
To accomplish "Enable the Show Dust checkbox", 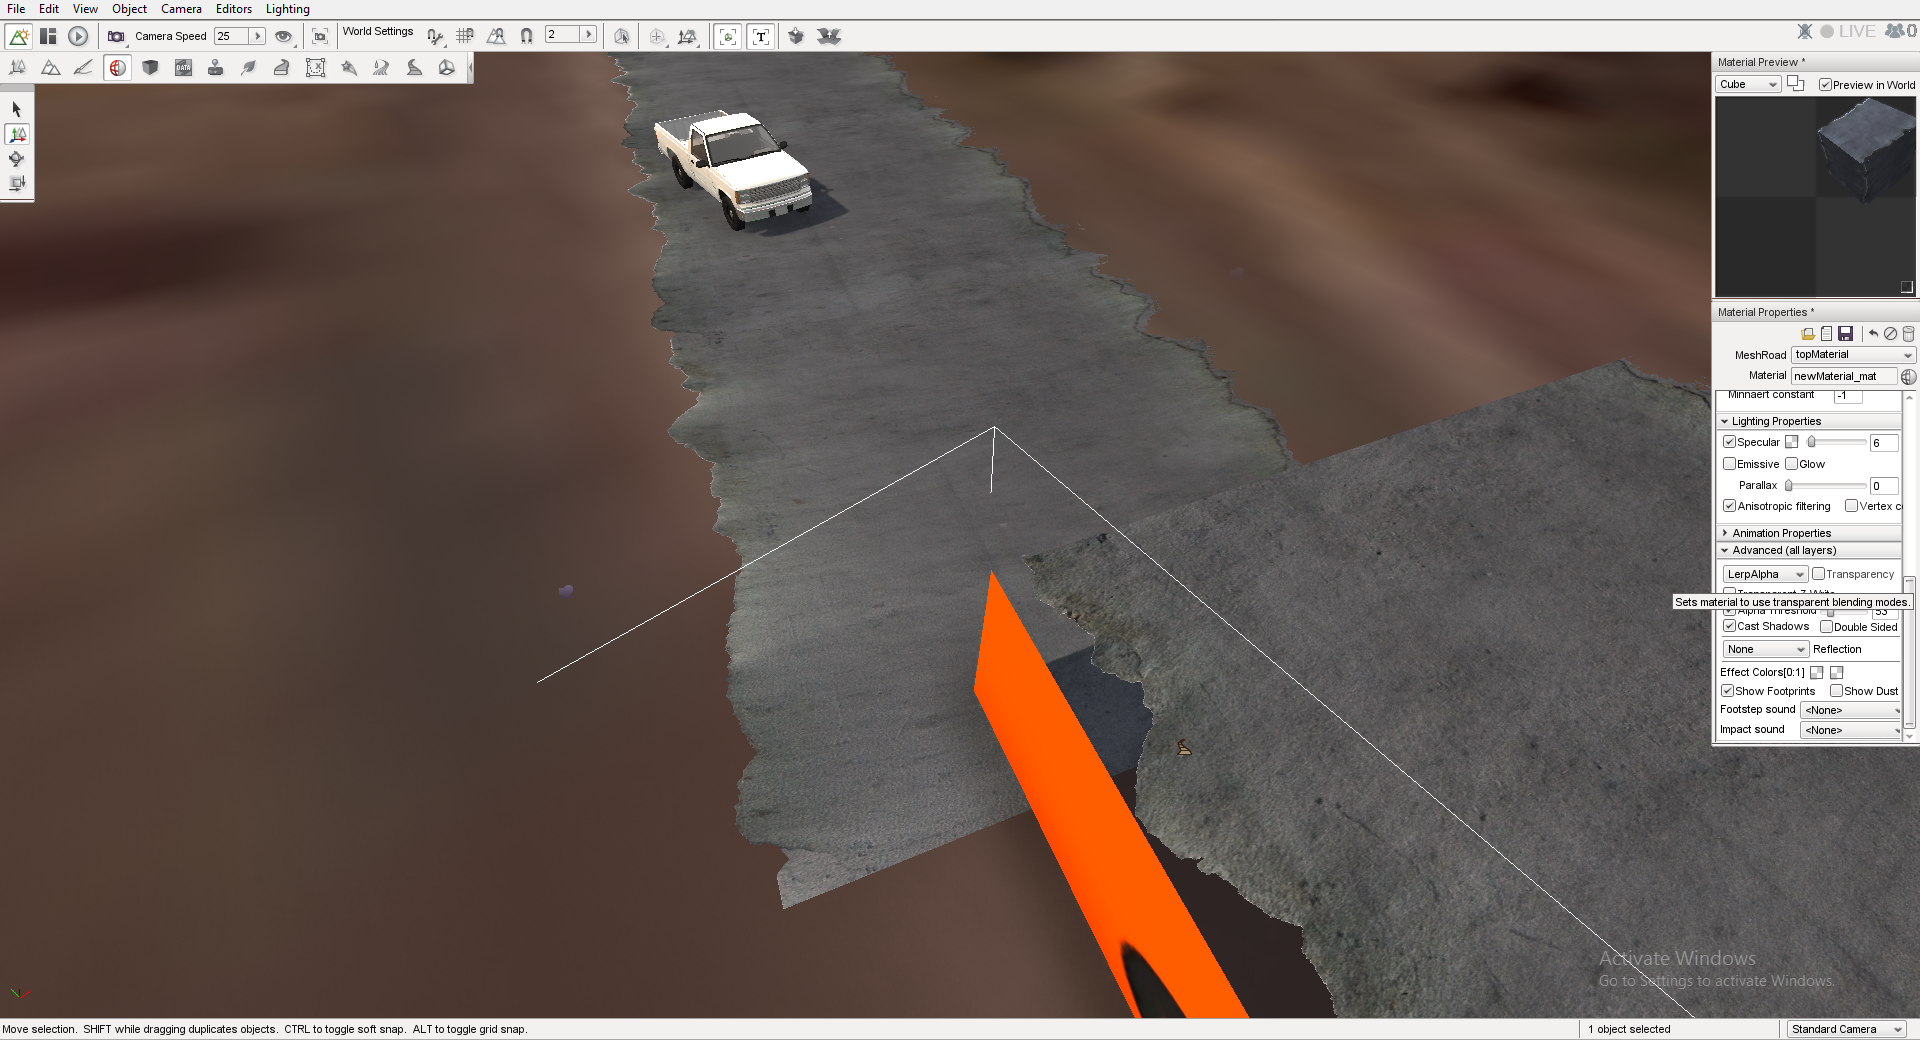I will [x=1836, y=691].
